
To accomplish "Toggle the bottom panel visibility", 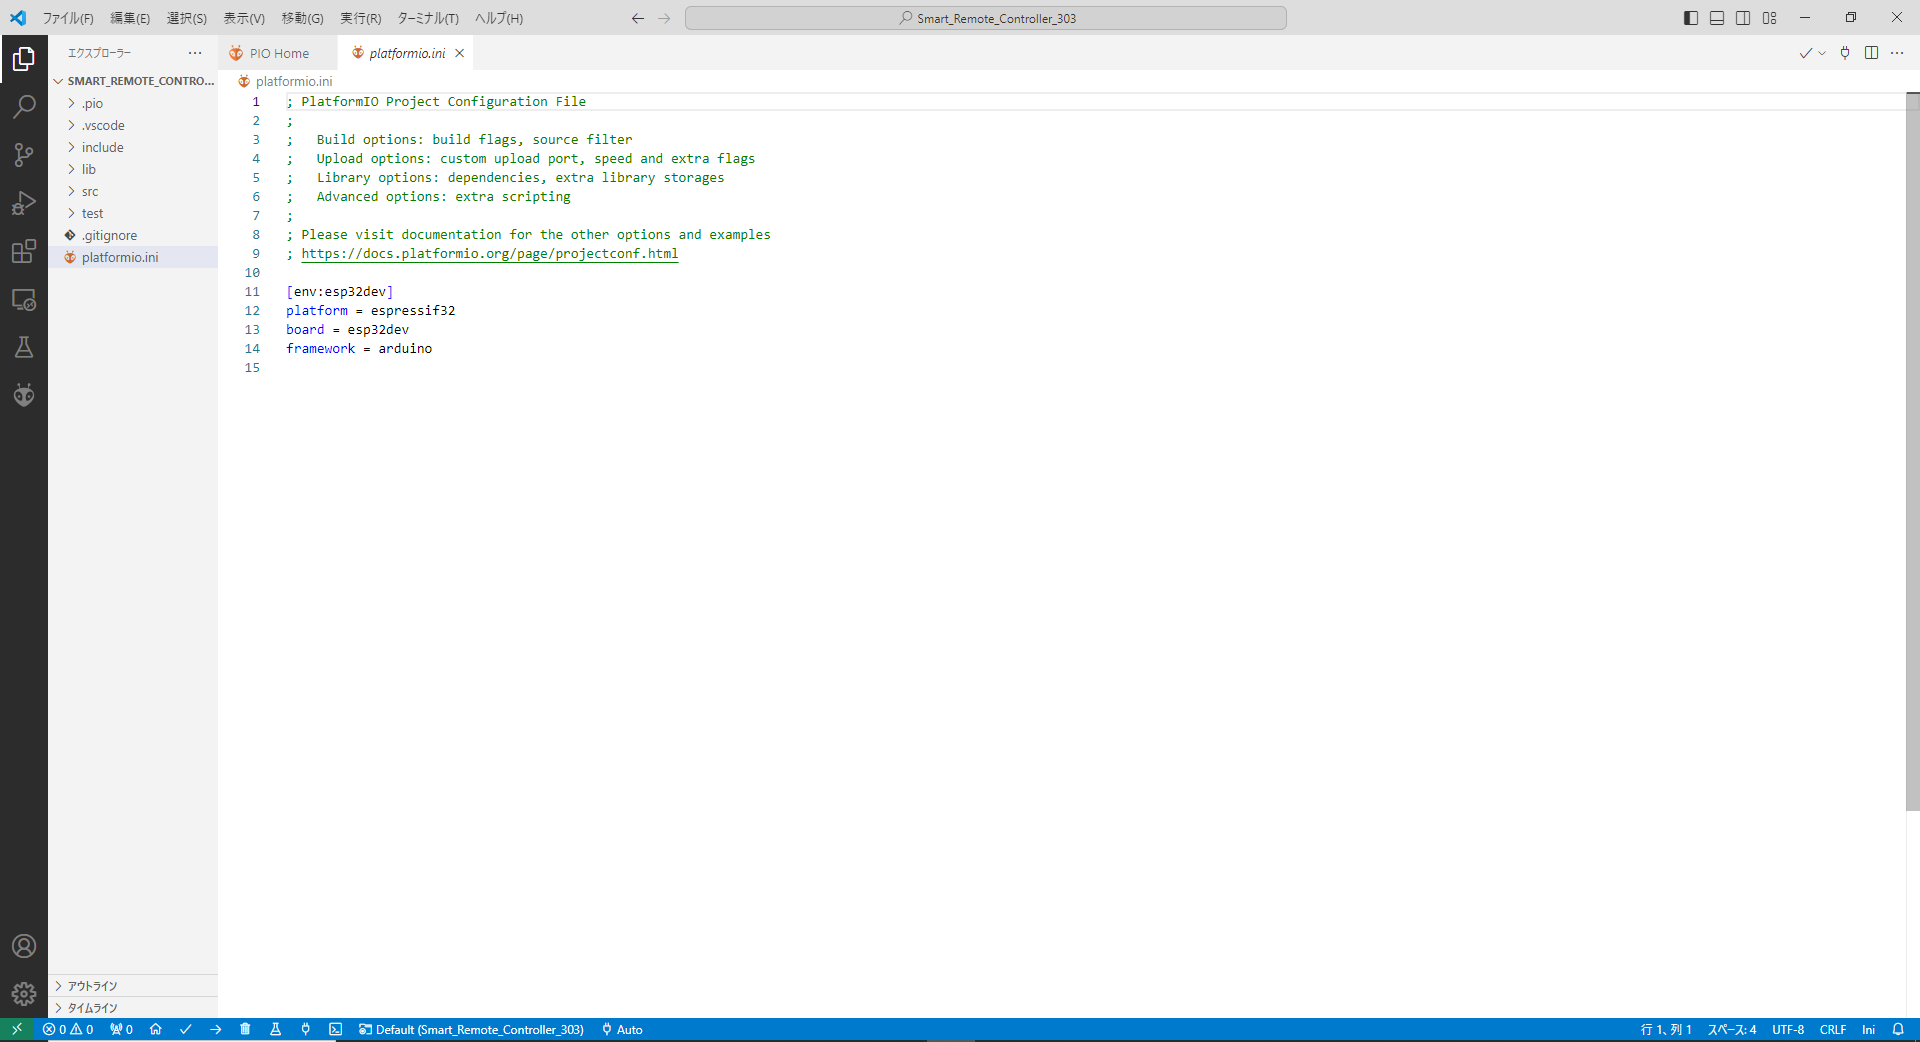I will [1717, 18].
